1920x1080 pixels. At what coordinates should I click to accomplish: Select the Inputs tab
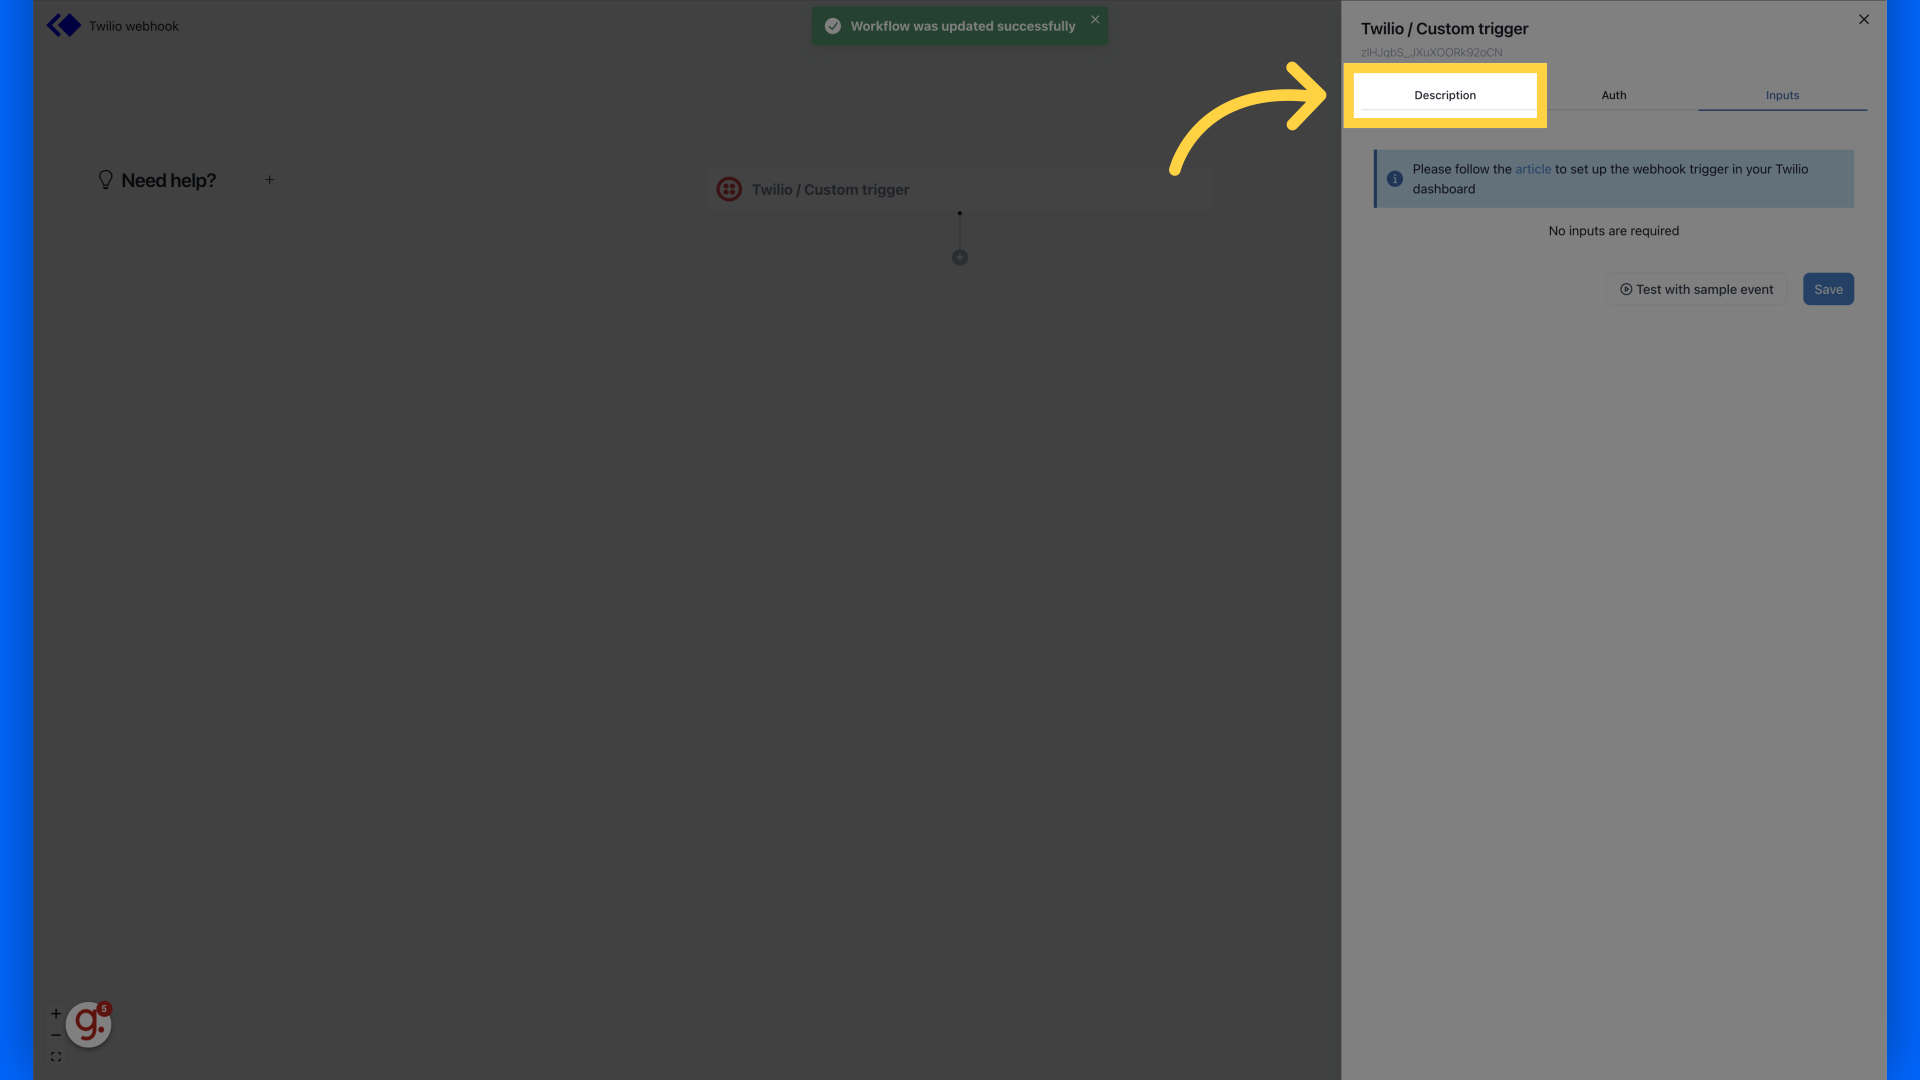click(x=1781, y=95)
